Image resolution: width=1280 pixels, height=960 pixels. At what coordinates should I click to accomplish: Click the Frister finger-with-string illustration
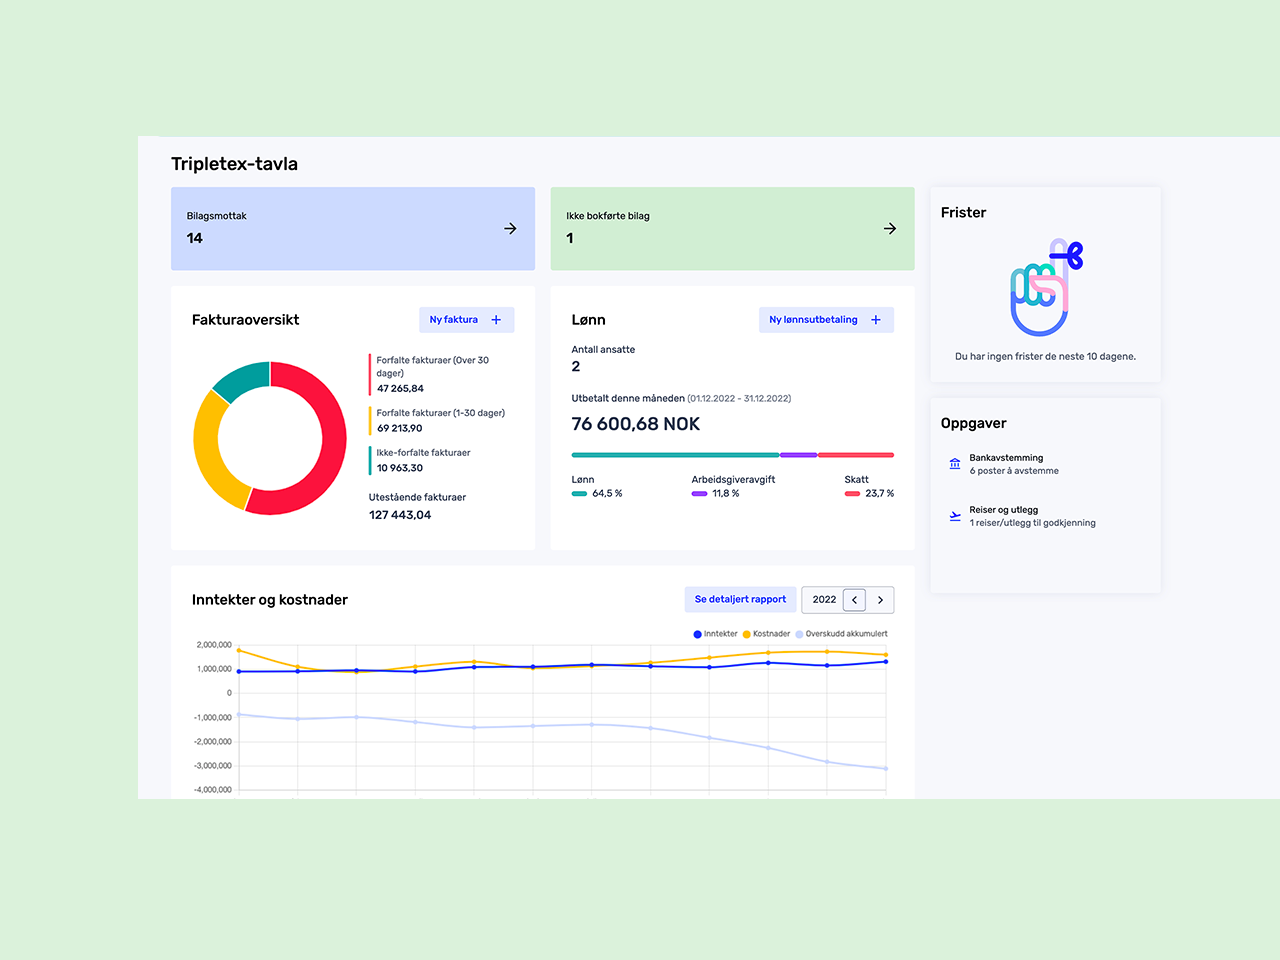tap(1046, 287)
